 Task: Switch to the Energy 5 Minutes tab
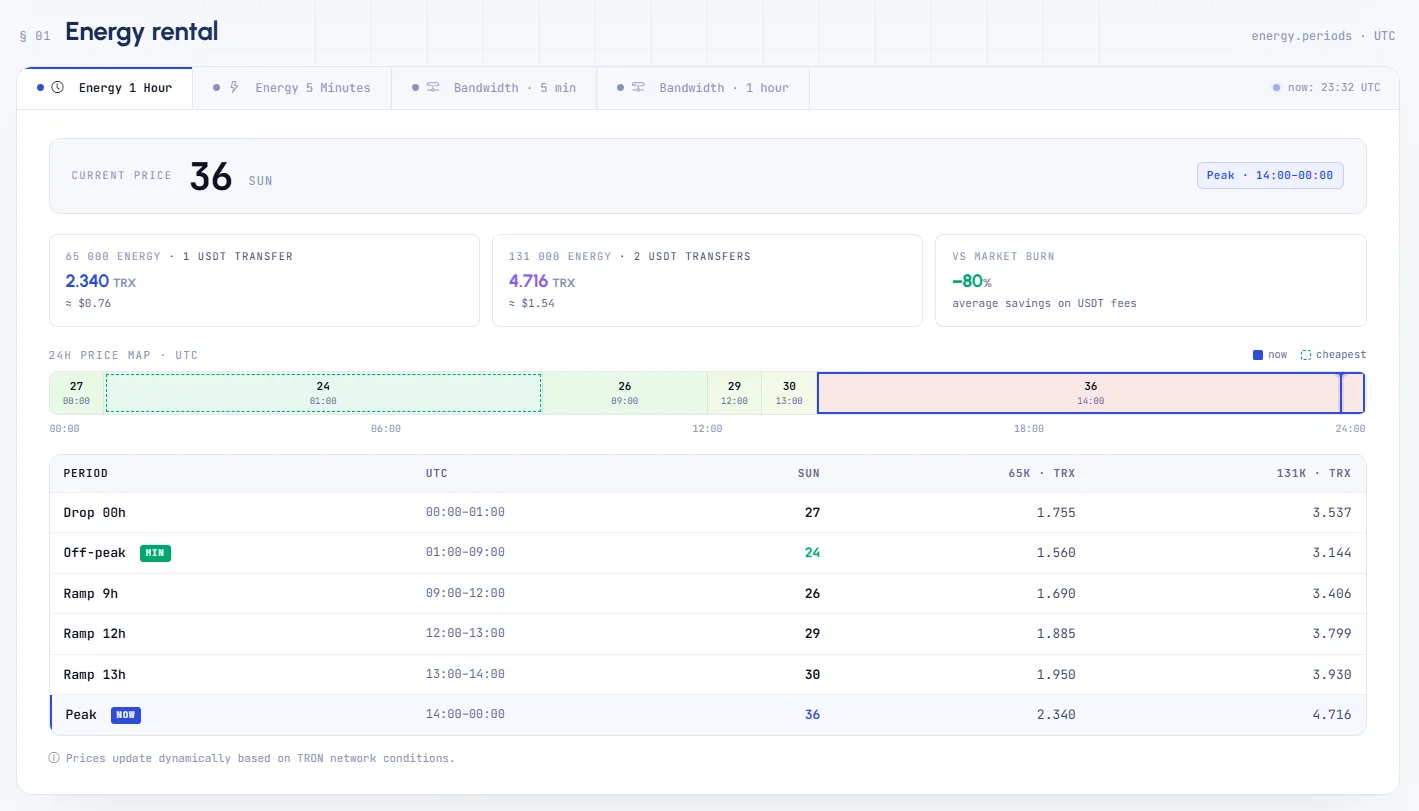(x=292, y=88)
